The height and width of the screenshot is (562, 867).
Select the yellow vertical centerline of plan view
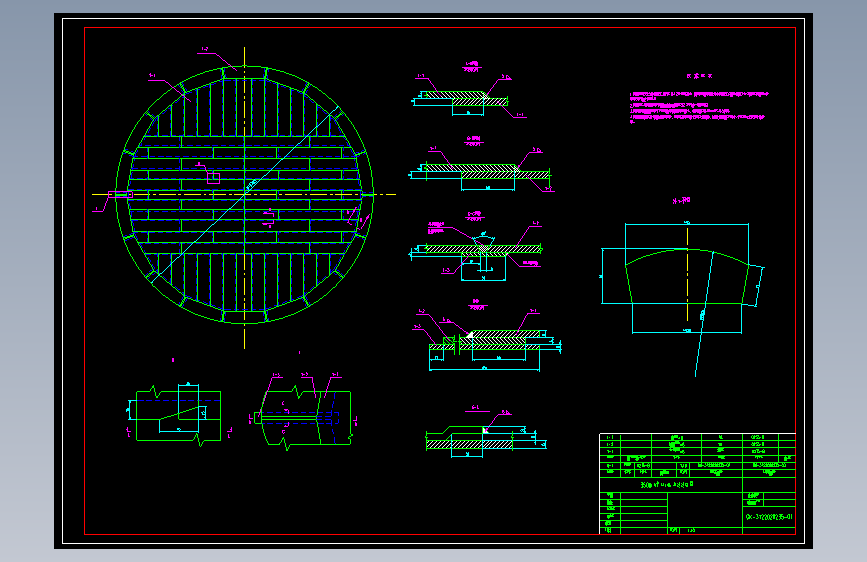tap(244, 197)
